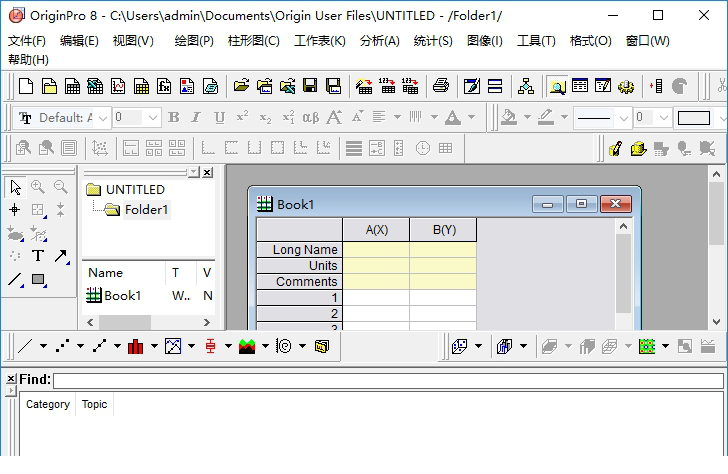728x474 pixels.
Task: Click the Print icon
Action: click(441, 86)
